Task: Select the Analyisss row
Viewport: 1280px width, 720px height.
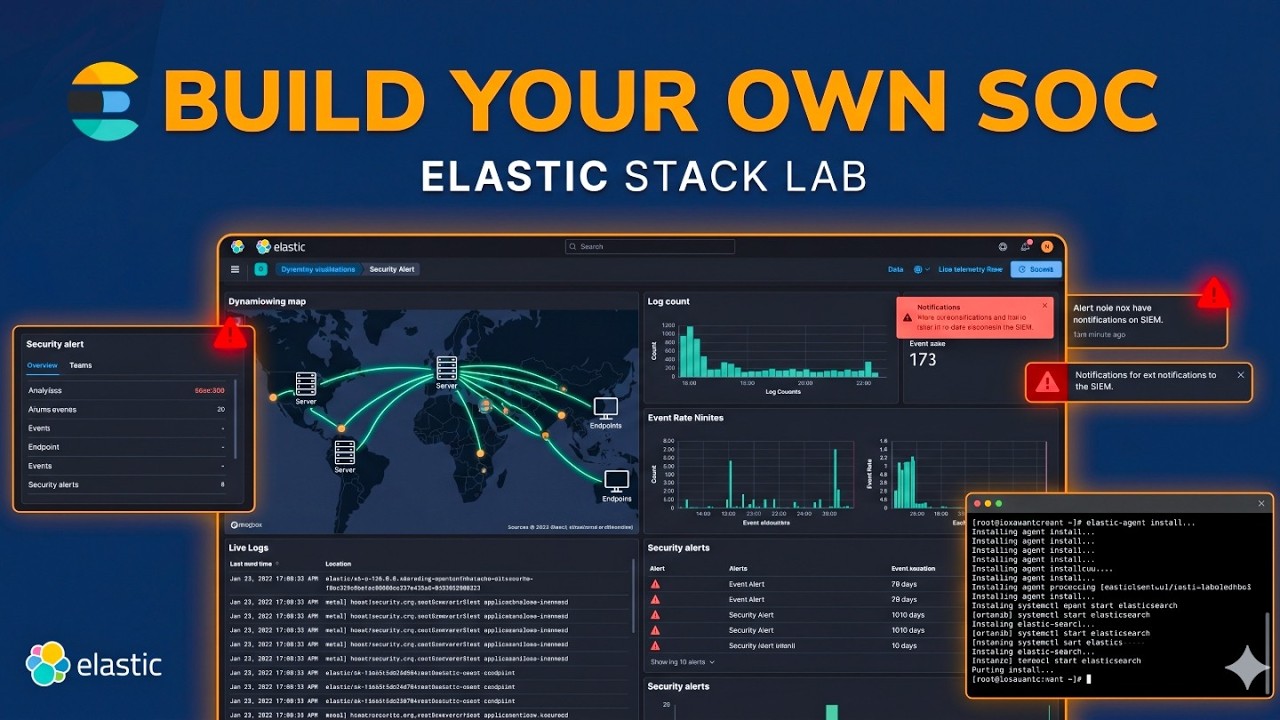Action: (126, 391)
